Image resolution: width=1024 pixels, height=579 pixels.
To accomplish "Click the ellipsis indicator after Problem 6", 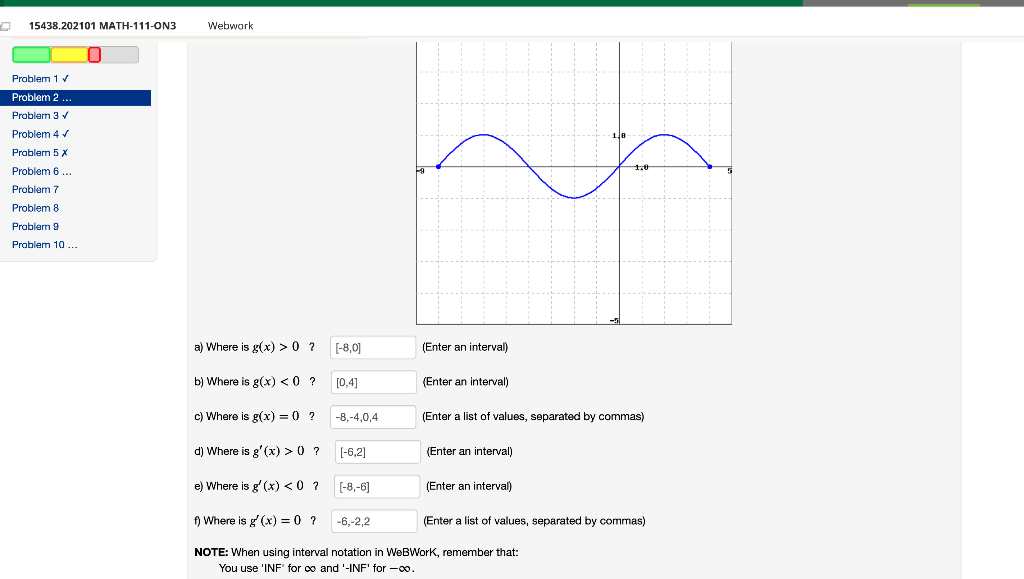I will (67, 171).
